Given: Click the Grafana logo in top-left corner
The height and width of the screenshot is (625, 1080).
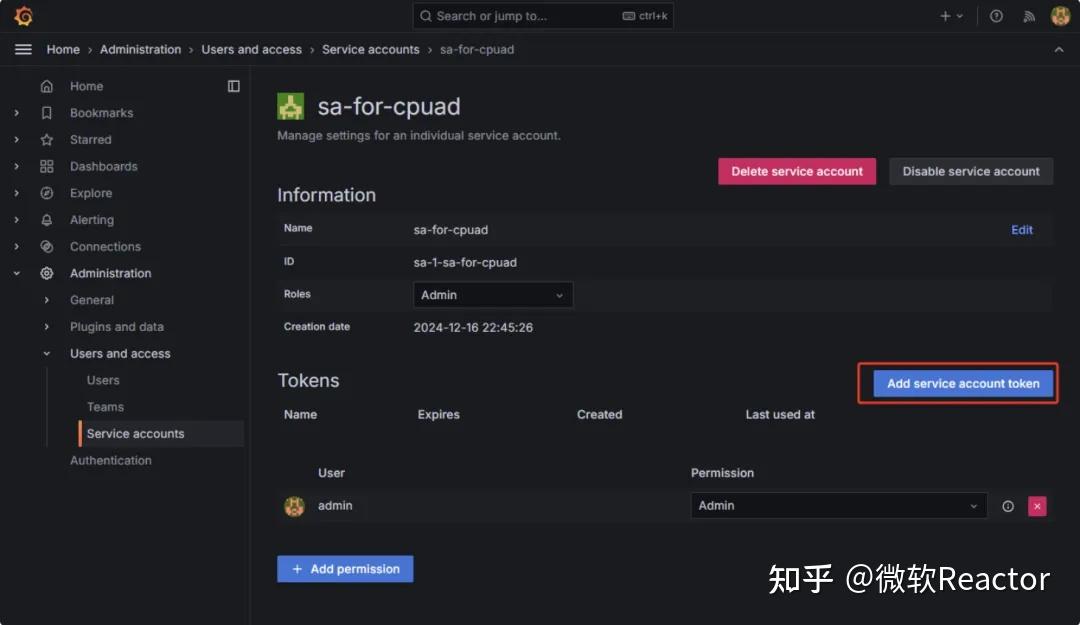Looking at the screenshot, I should (22, 15).
